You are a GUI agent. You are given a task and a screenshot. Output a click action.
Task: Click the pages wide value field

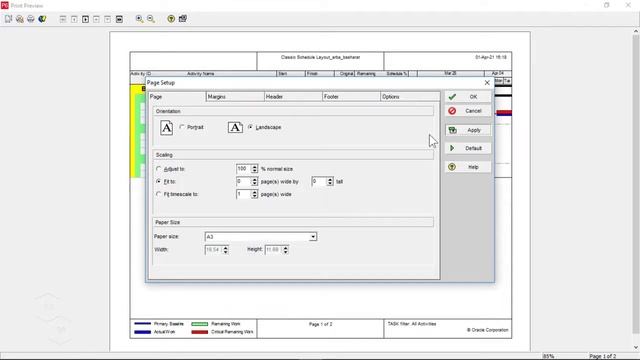point(244,182)
